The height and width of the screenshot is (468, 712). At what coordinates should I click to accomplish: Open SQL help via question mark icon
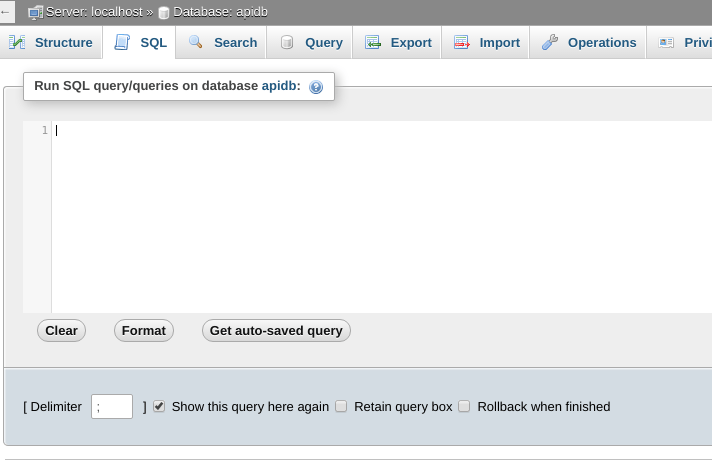point(316,87)
